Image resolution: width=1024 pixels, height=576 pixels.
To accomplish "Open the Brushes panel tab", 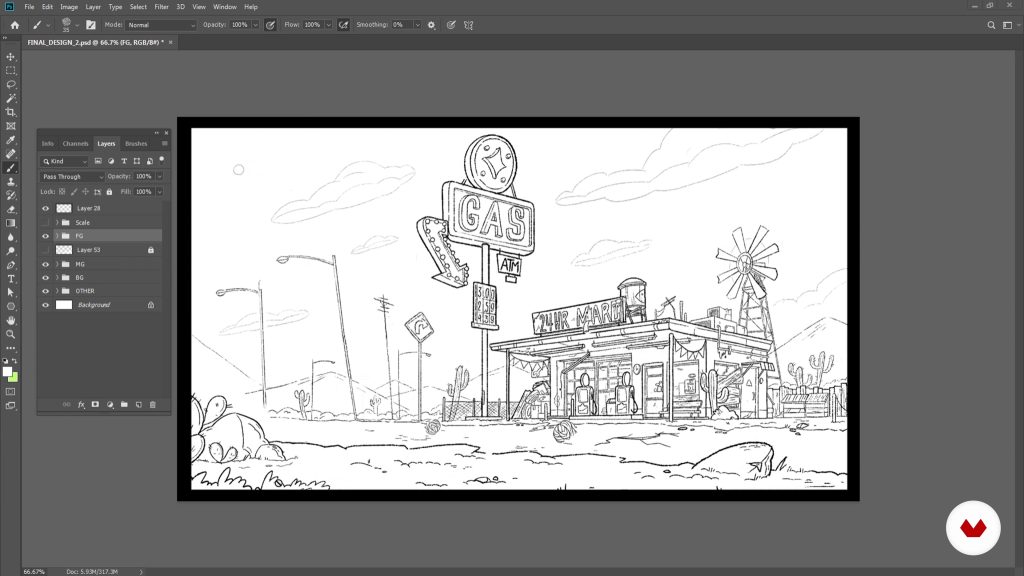I will [x=135, y=144].
